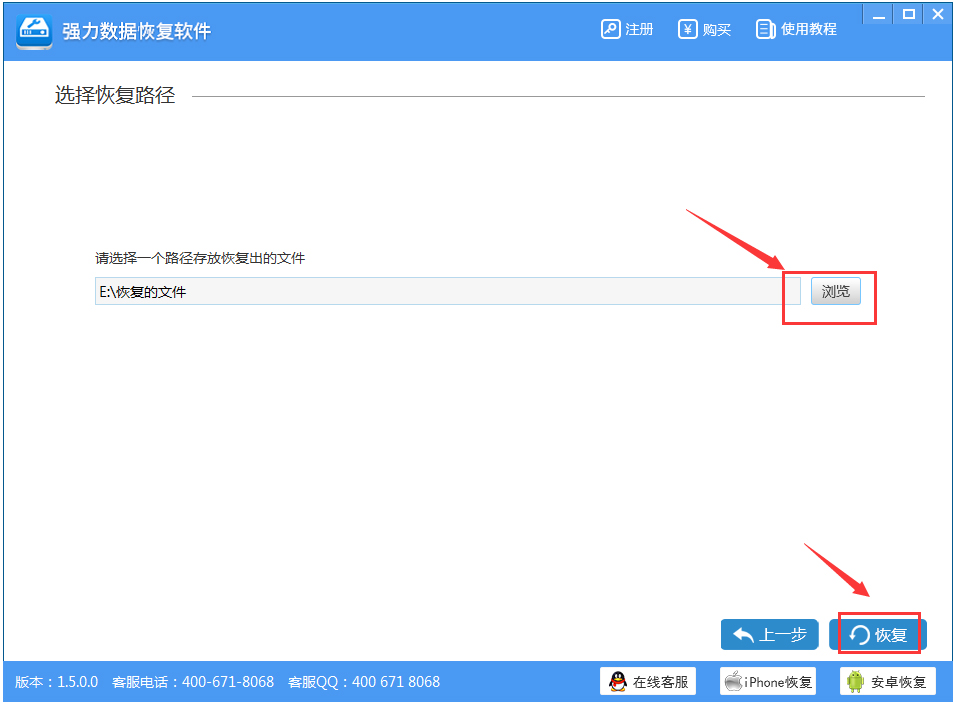This screenshot has width=956, height=706.
Task: Click the QQ penguin icon on 在线客服
Action: click(x=617, y=681)
